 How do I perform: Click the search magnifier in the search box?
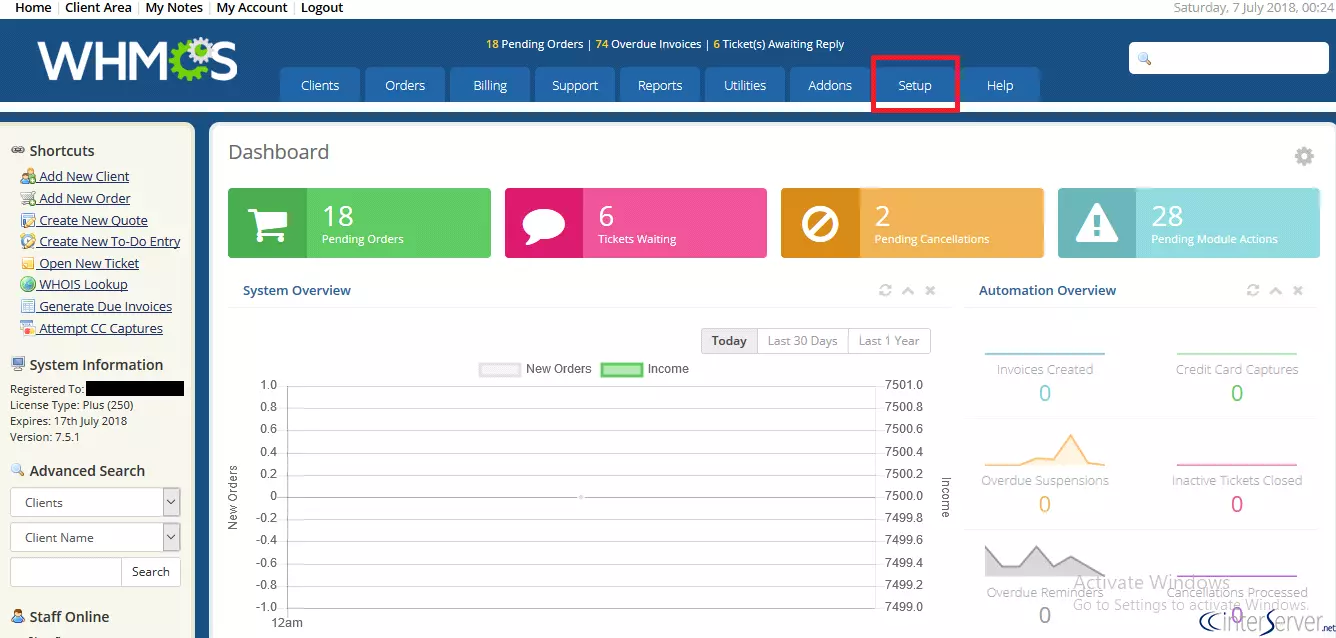click(1143, 58)
